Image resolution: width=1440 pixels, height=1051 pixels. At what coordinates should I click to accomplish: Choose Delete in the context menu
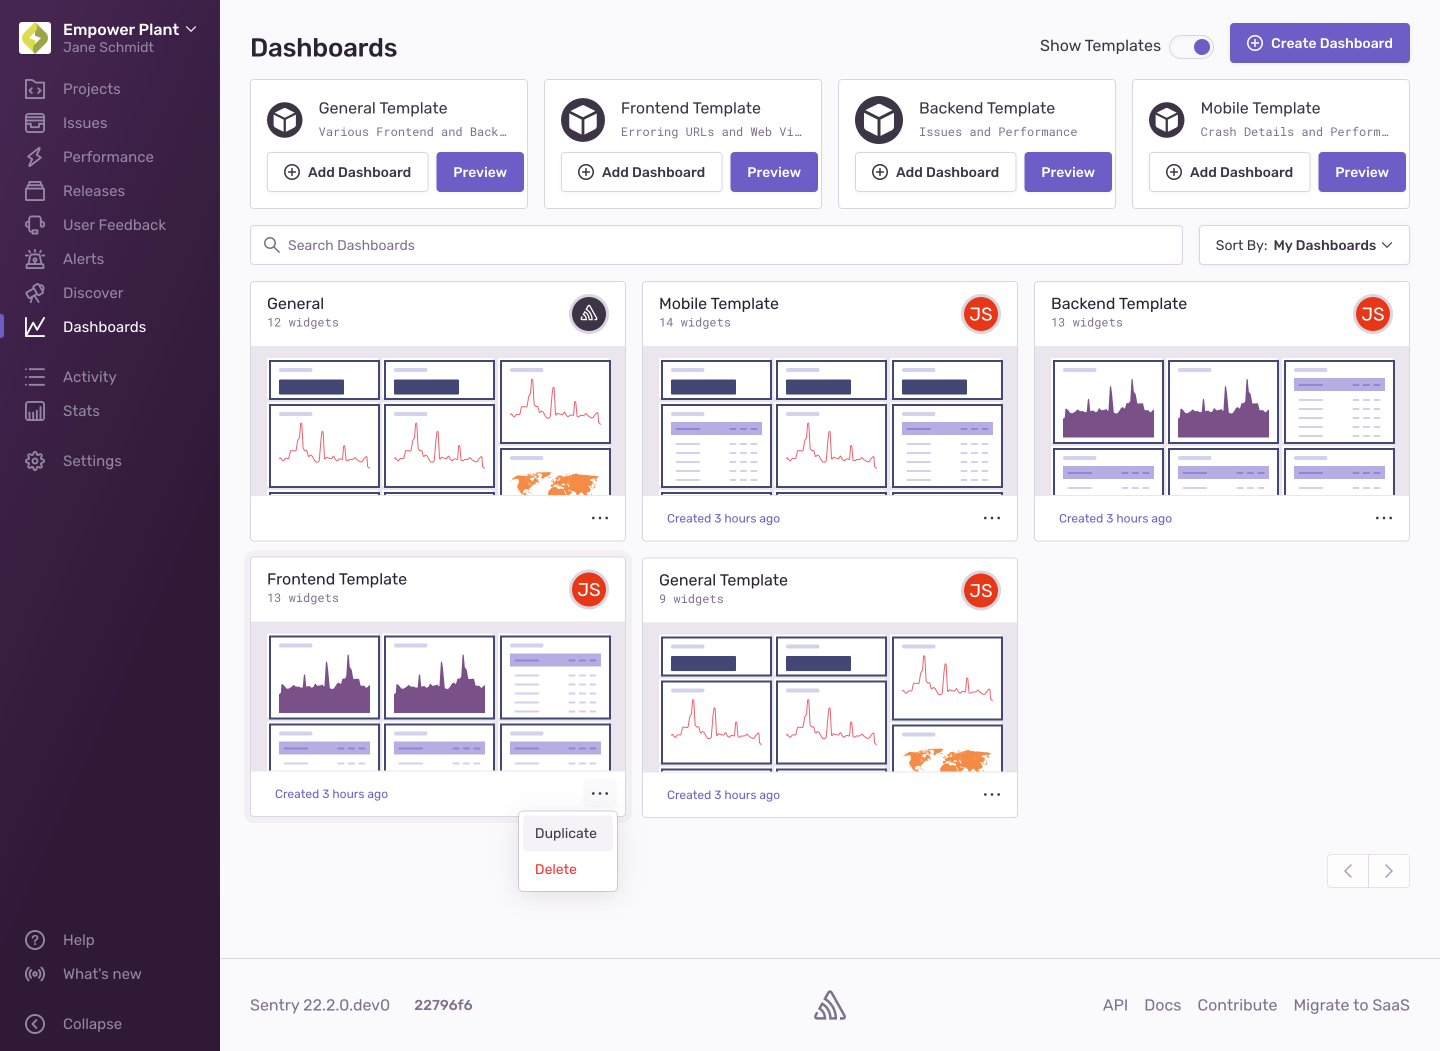(x=556, y=869)
